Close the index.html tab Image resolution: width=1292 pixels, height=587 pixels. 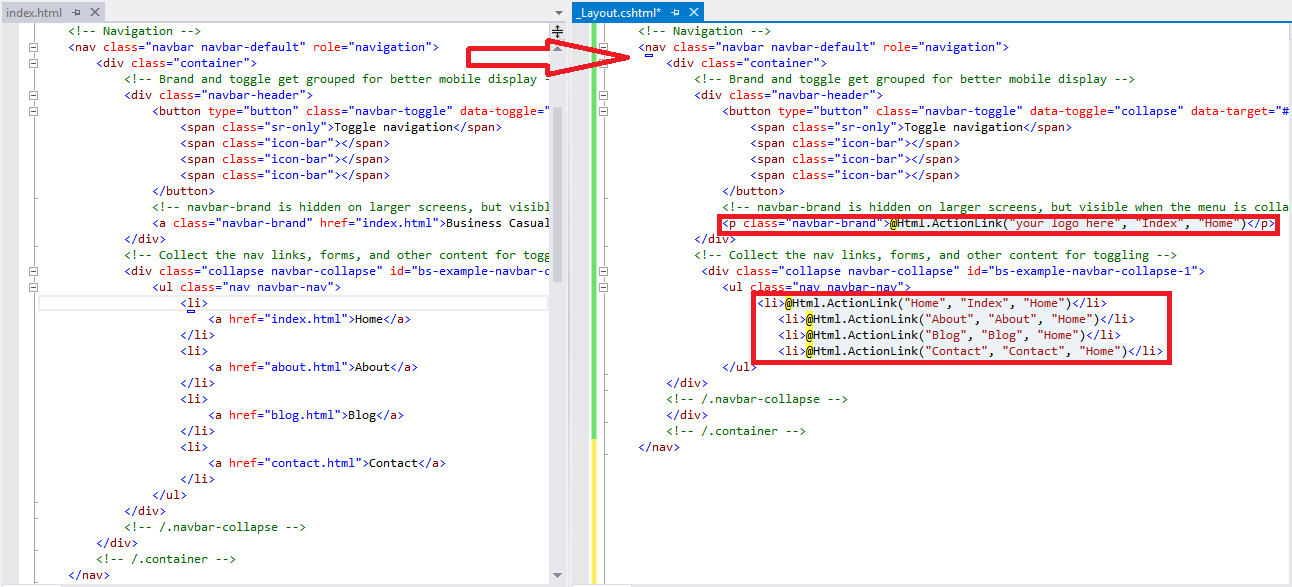point(95,11)
